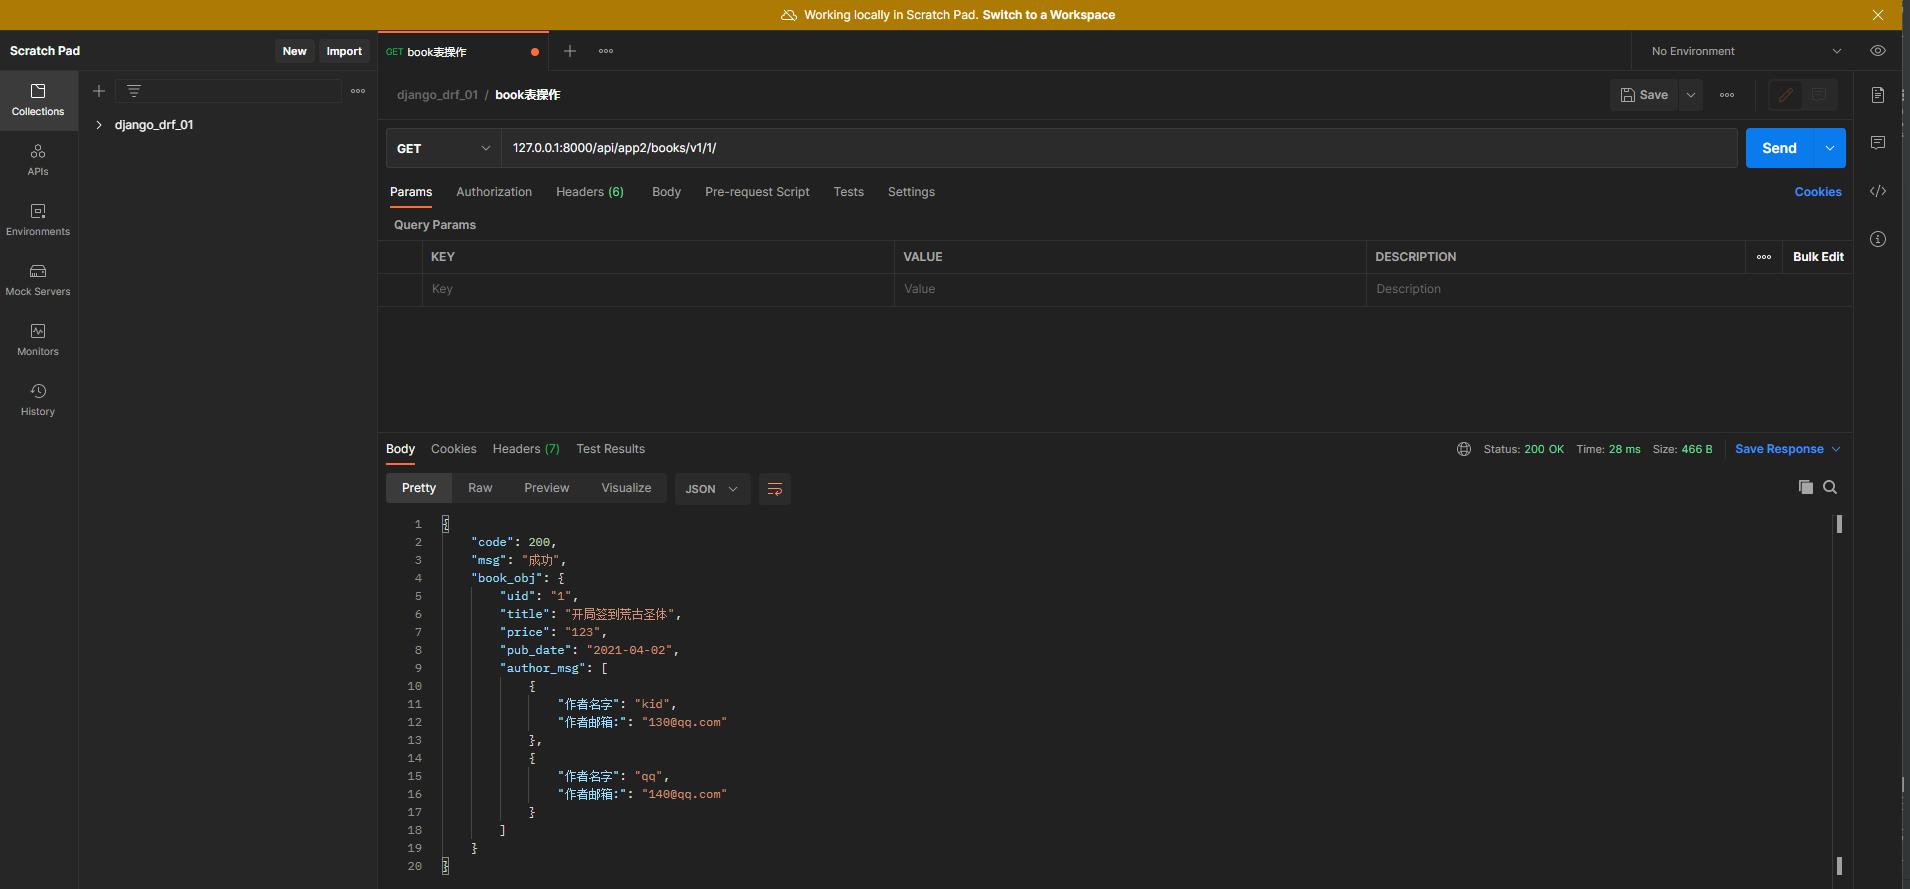Switch to comment mode icon

tap(1819, 95)
